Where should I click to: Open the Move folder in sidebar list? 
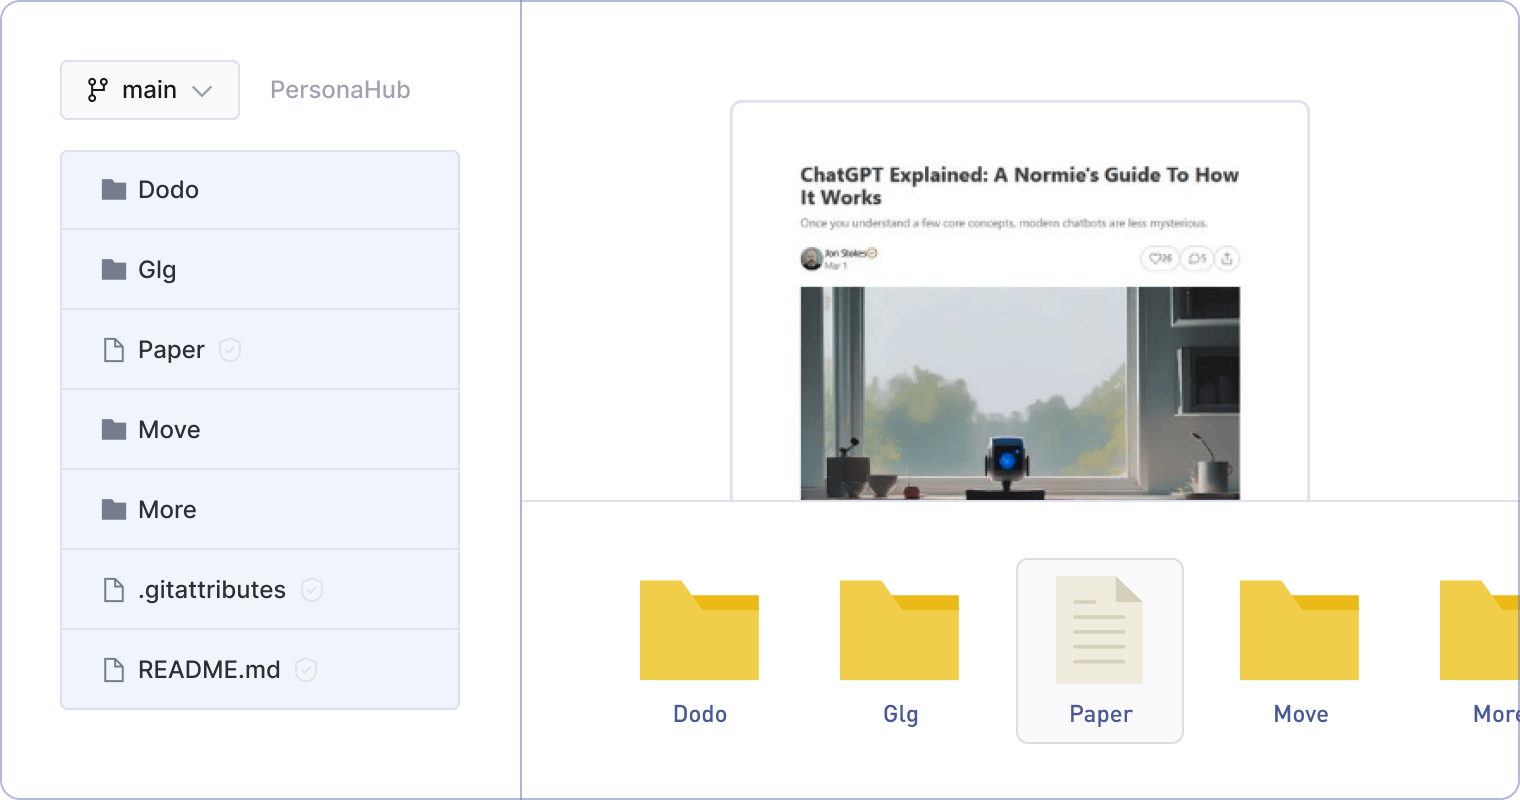pyautogui.click(x=169, y=430)
